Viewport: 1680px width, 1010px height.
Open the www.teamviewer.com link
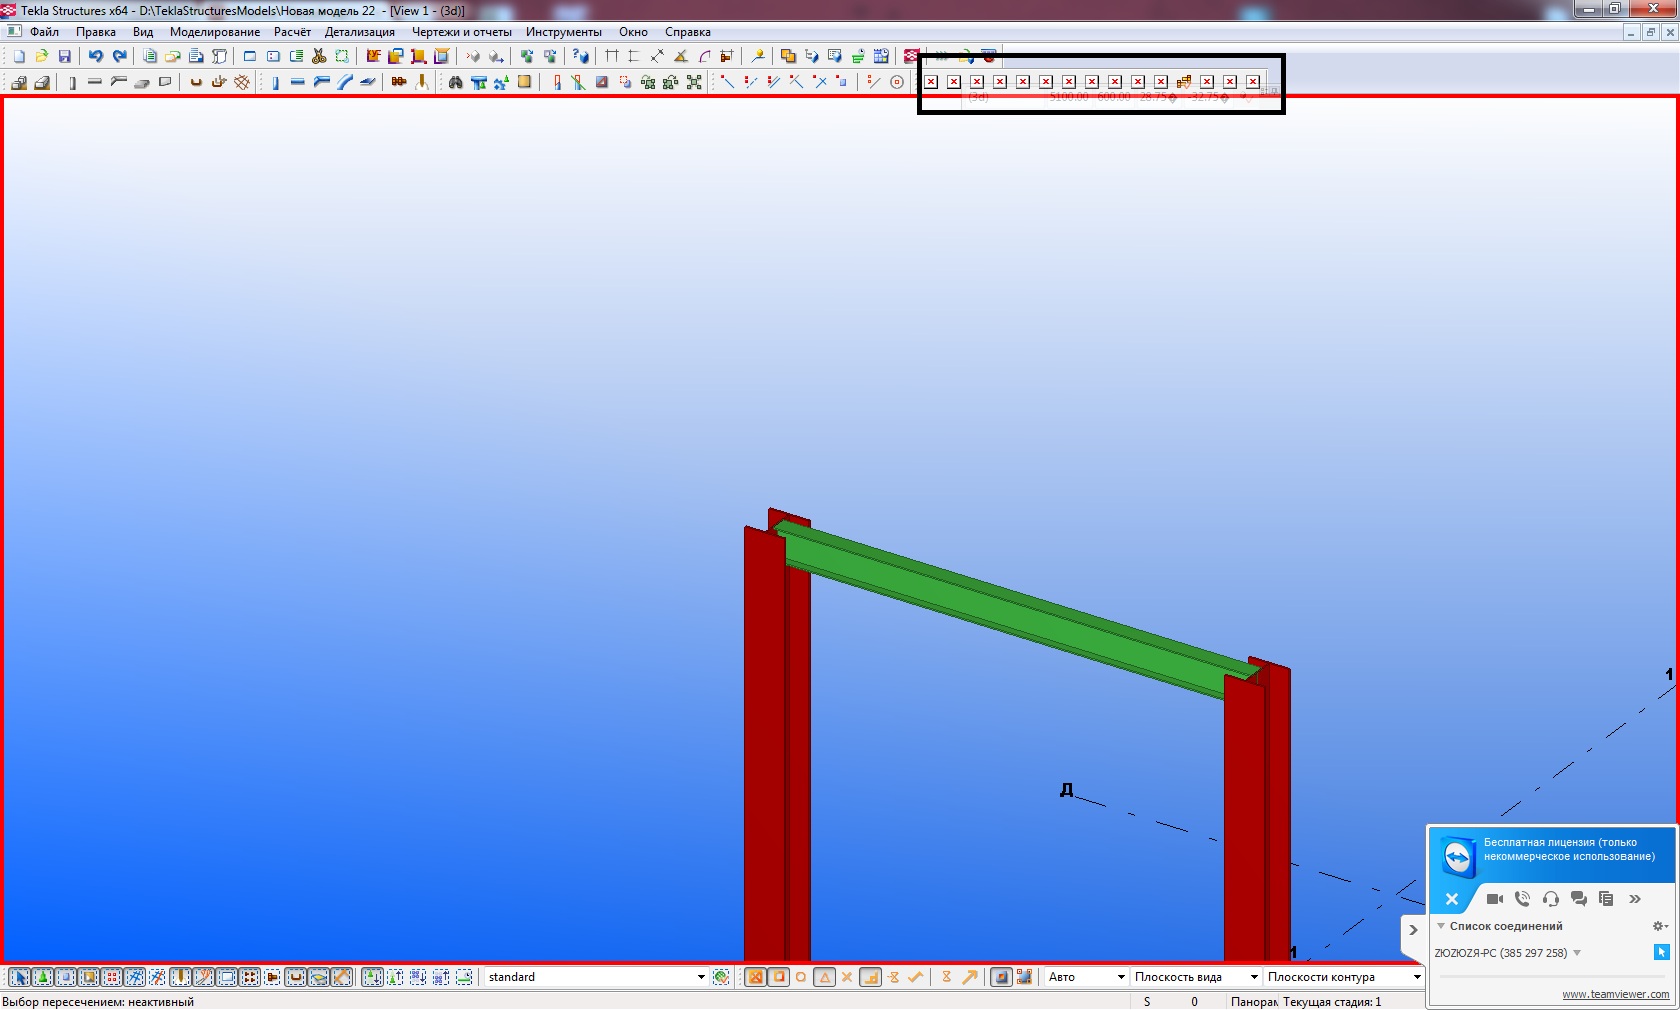click(1615, 994)
